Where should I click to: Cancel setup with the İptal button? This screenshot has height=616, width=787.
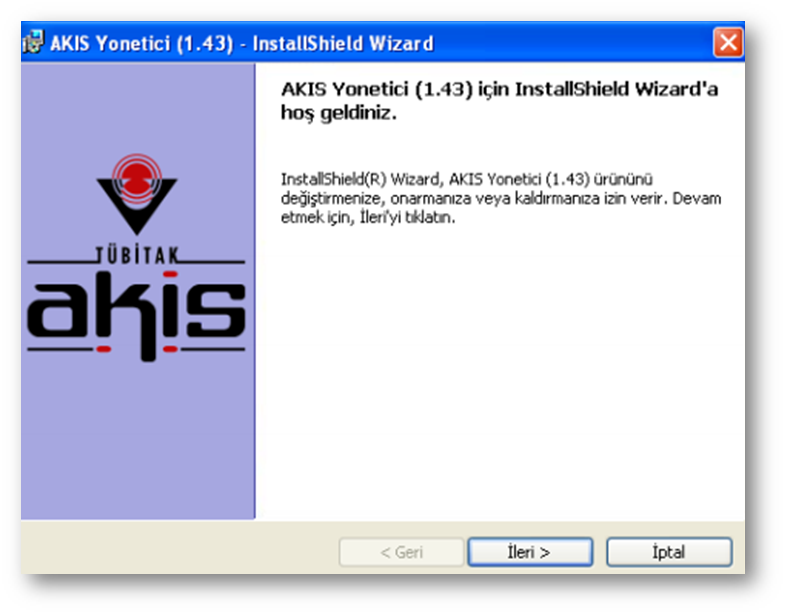(x=669, y=552)
